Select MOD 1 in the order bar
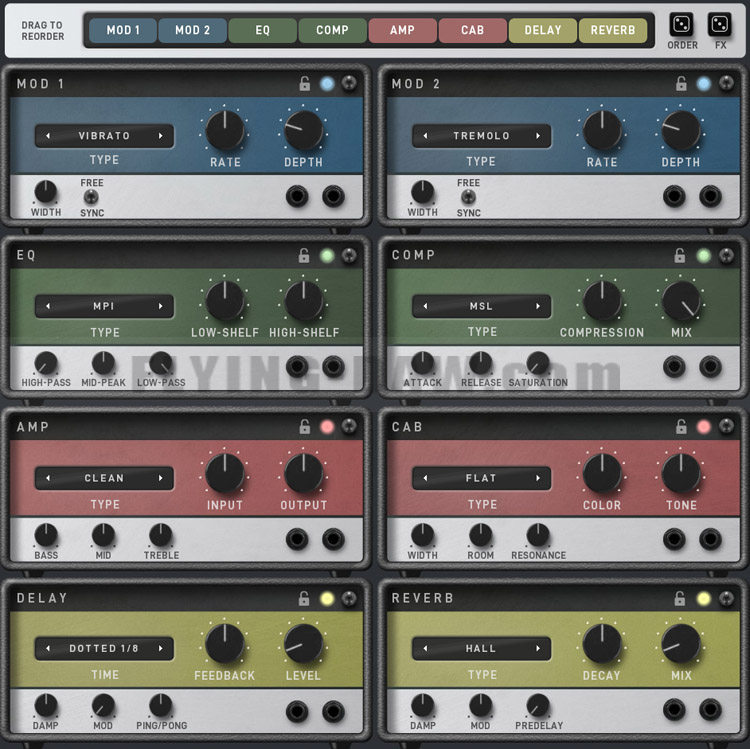750x749 pixels. pos(123,31)
